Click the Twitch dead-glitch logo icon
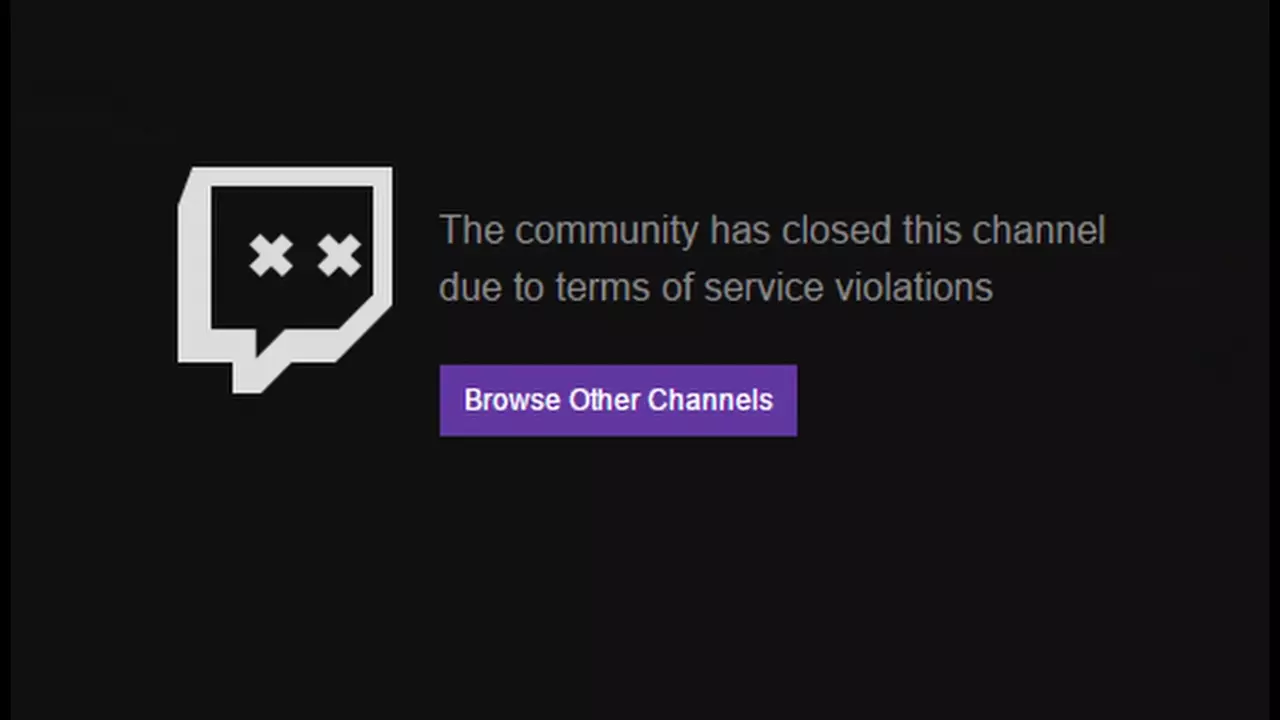Screen dimensions: 1280x720 click(285, 280)
